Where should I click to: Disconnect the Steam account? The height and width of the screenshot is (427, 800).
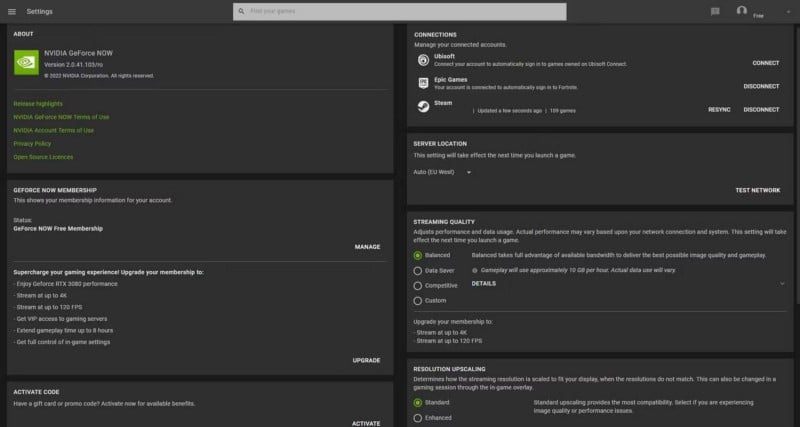pyautogui.click(x=761, y=110)
